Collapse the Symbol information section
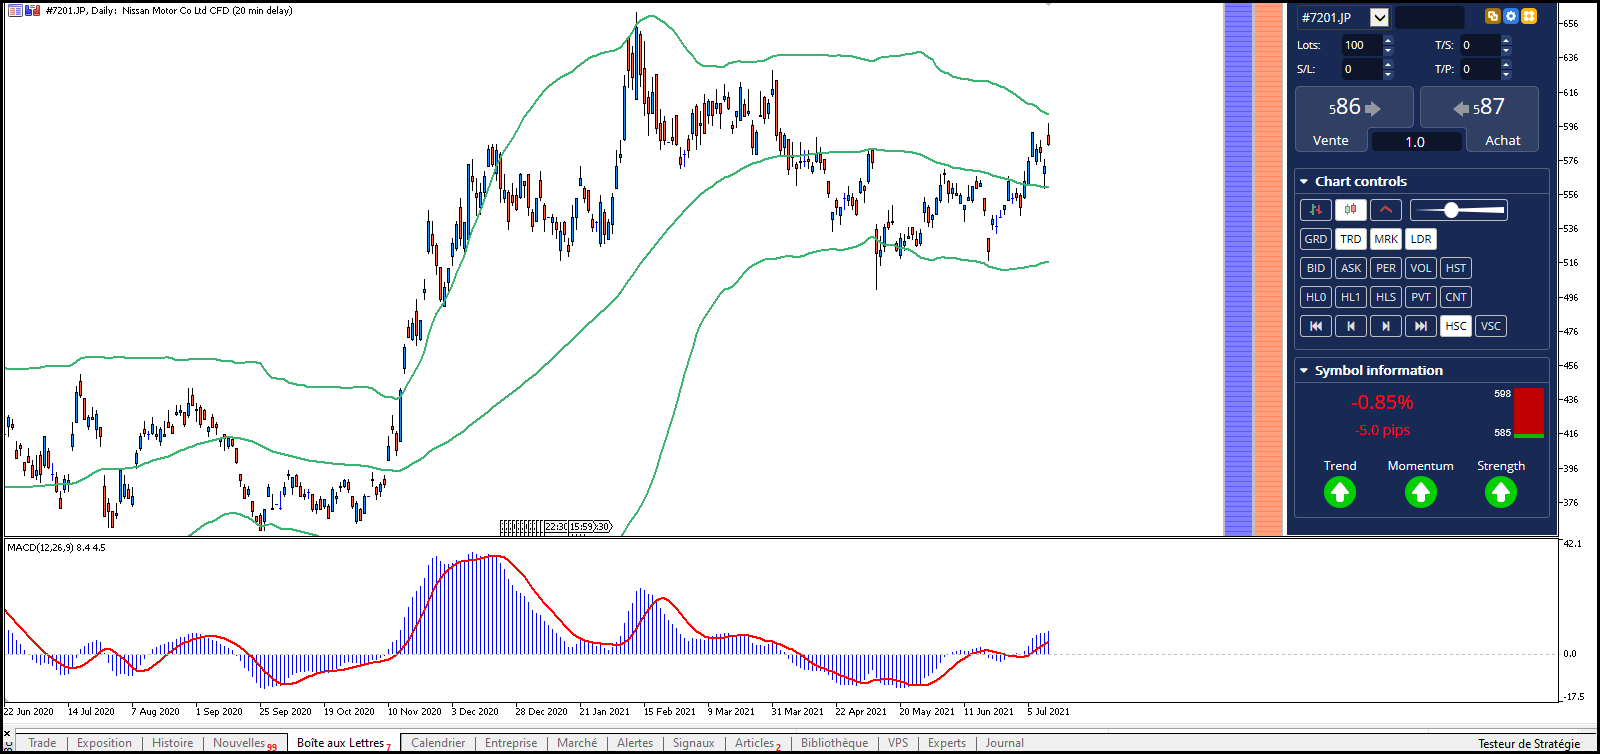The height and width of the screenshot is (754, 1600). pos(1304,371)
